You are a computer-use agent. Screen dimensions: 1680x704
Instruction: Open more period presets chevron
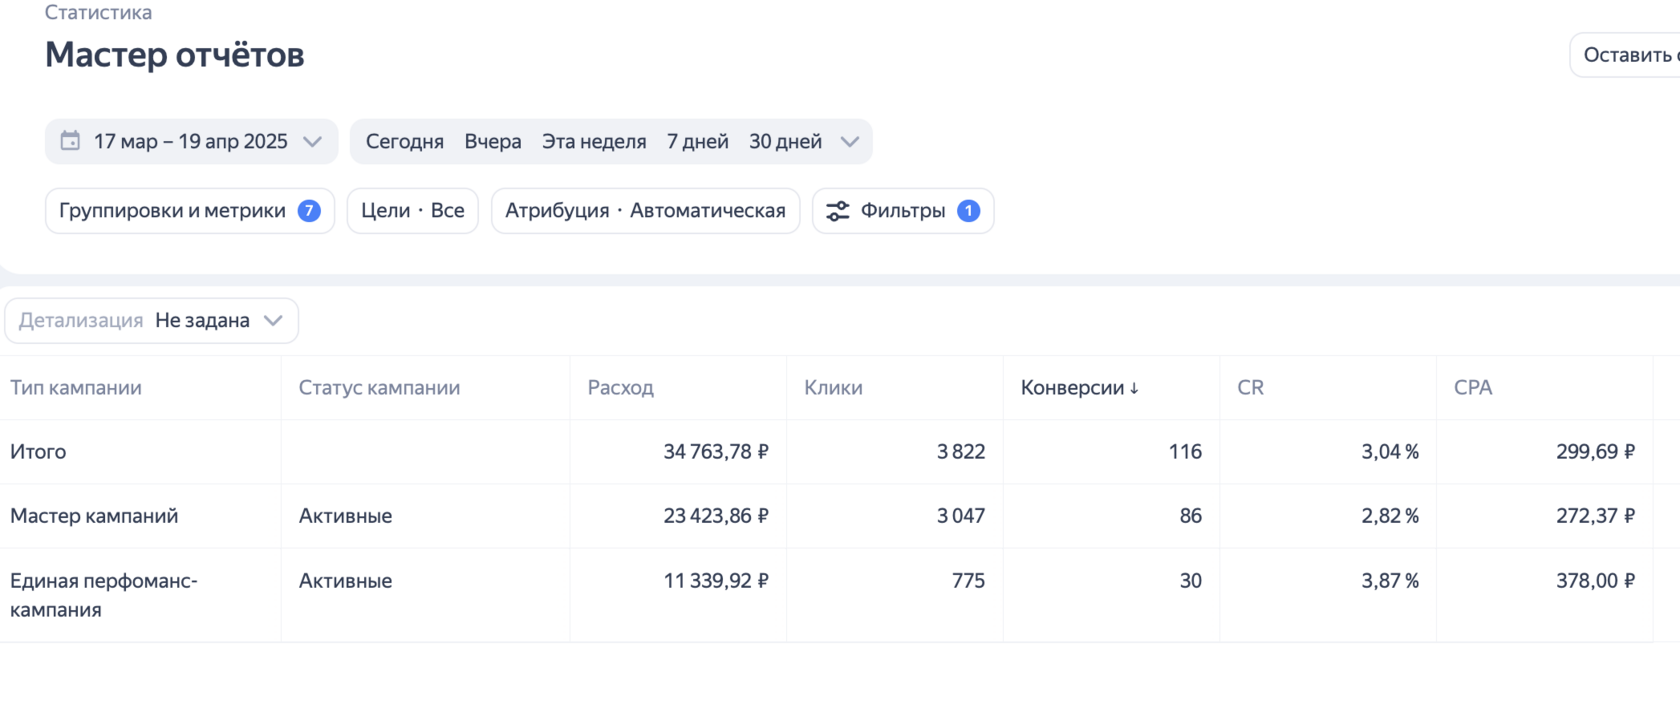coord(850,141)
